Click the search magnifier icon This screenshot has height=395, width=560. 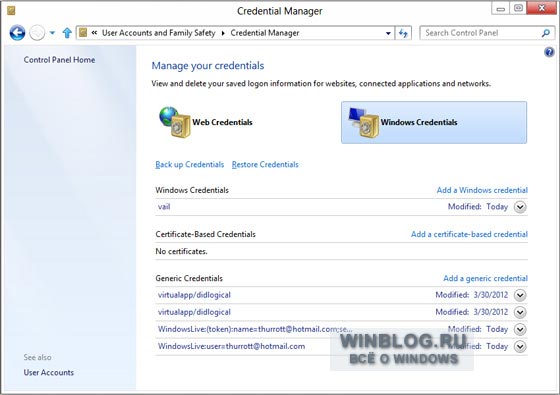[x=546, y=33]
